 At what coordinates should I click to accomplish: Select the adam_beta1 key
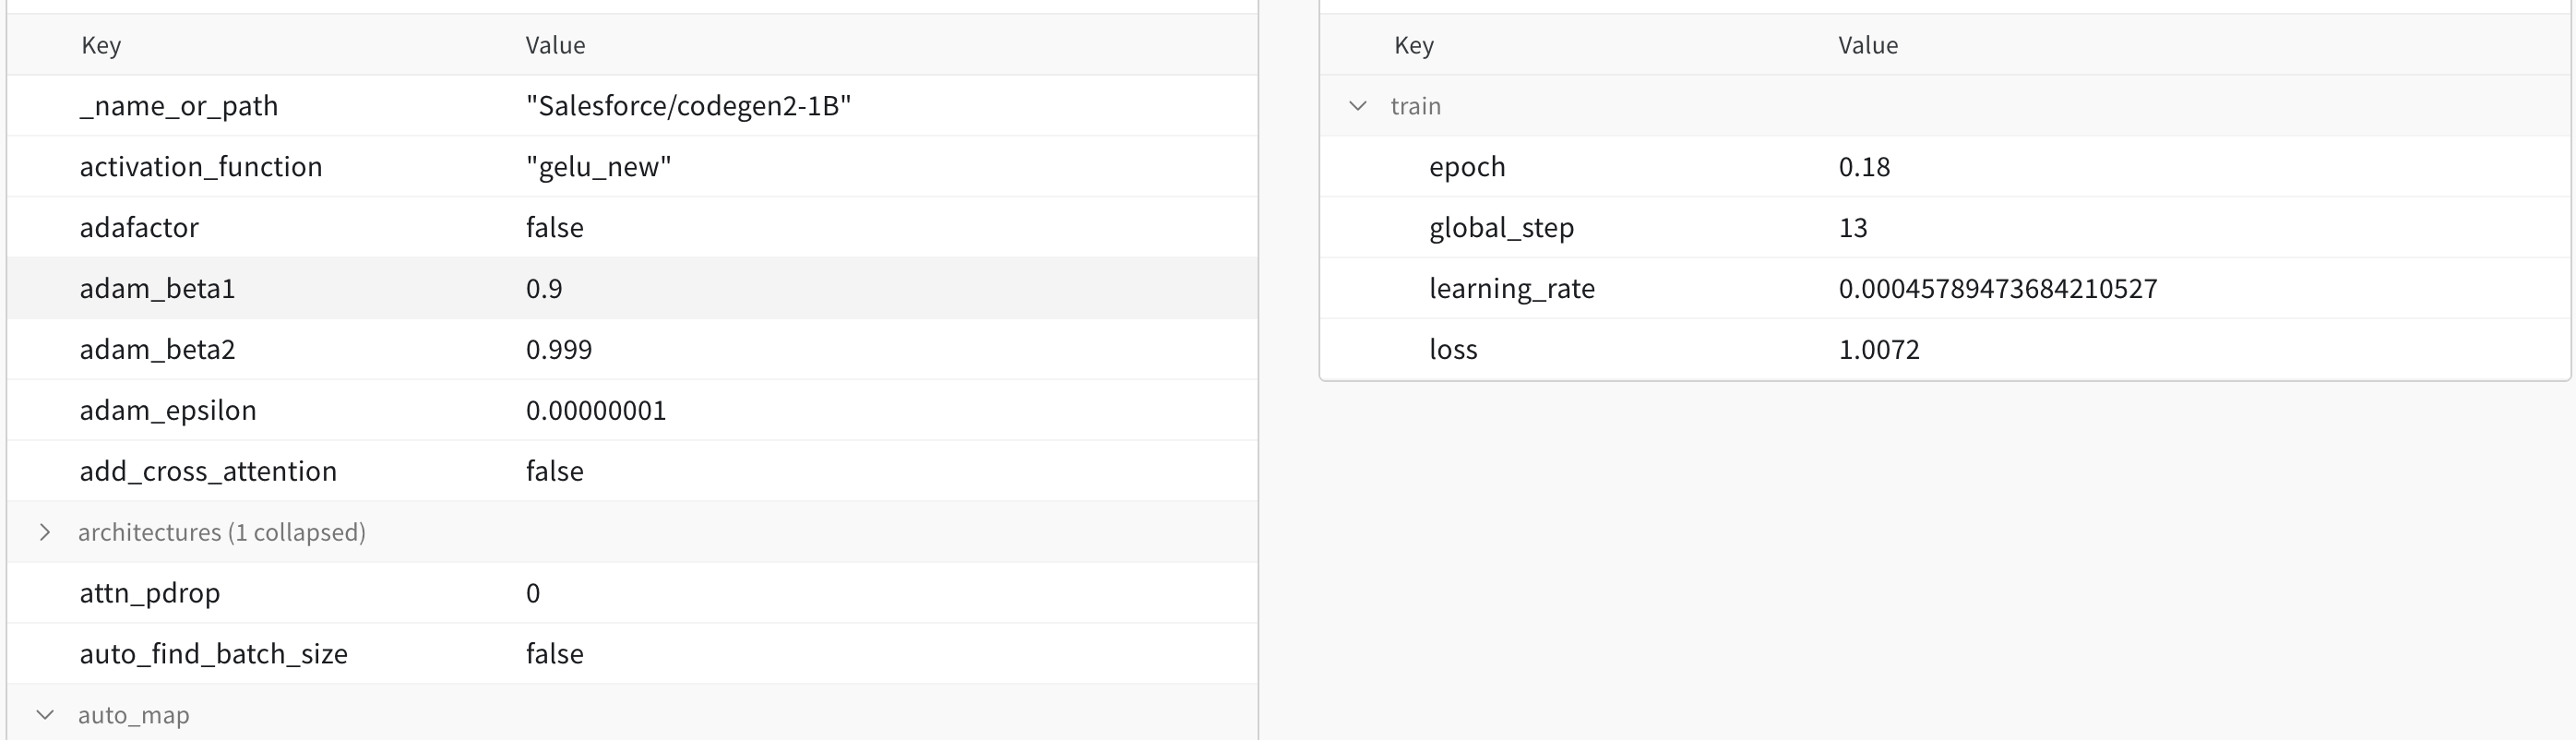(x=157, y=289)
